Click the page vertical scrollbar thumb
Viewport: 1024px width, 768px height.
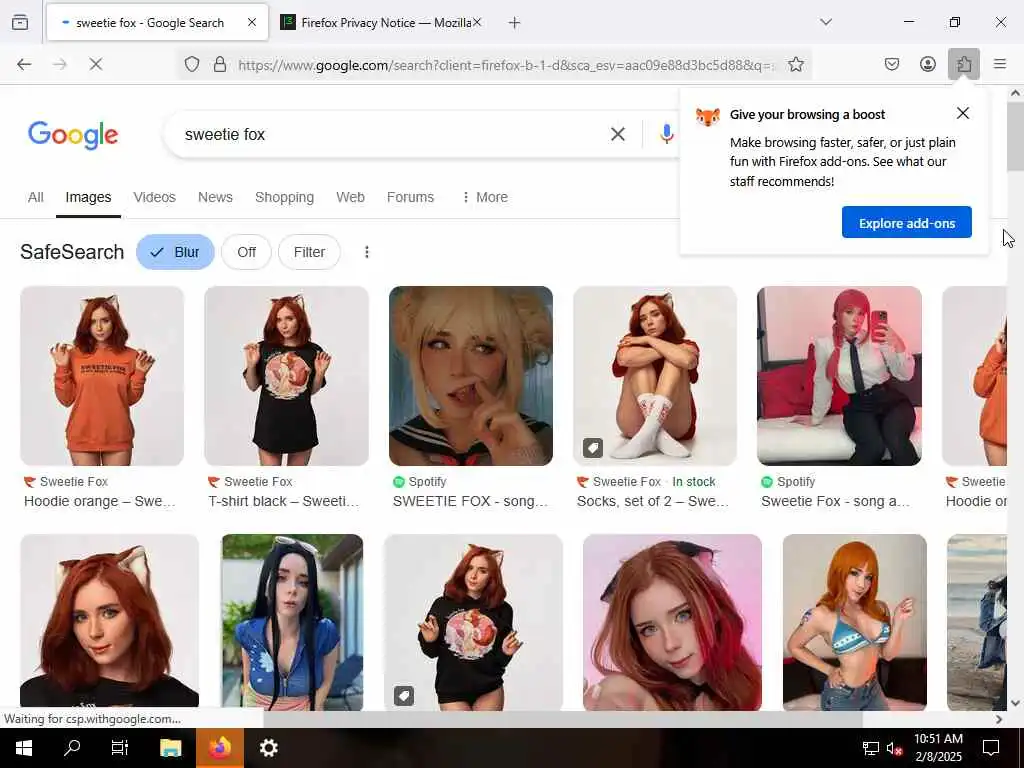[x=1015, y=136]
